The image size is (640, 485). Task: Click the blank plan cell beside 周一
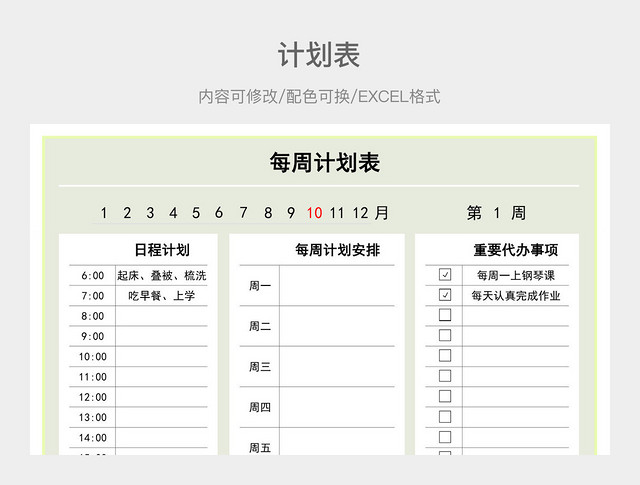tap(337, 285)
